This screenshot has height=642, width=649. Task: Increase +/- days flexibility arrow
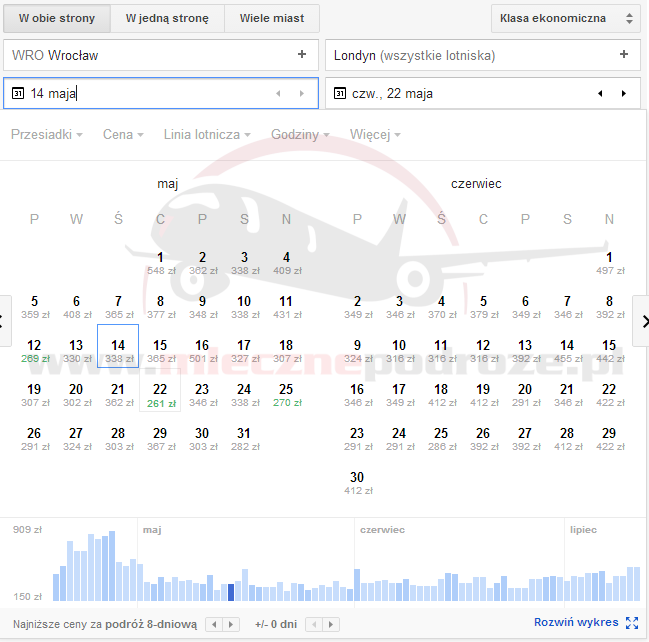[x=331, y=624]
